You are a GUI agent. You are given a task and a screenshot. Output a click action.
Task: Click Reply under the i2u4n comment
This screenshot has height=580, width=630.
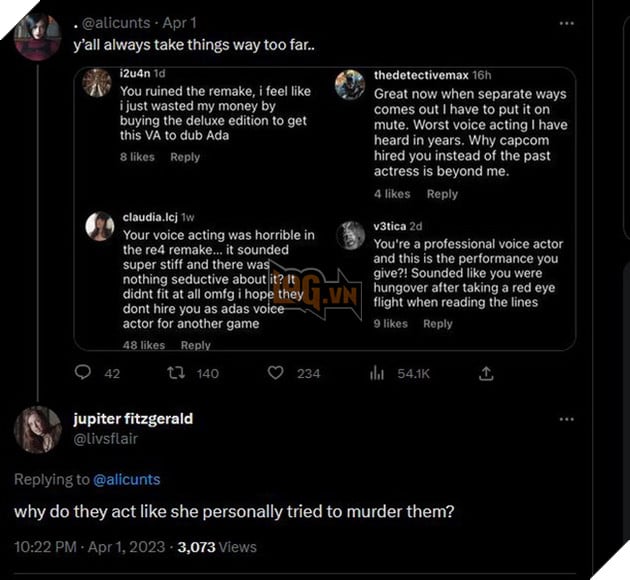pos(185,157)
